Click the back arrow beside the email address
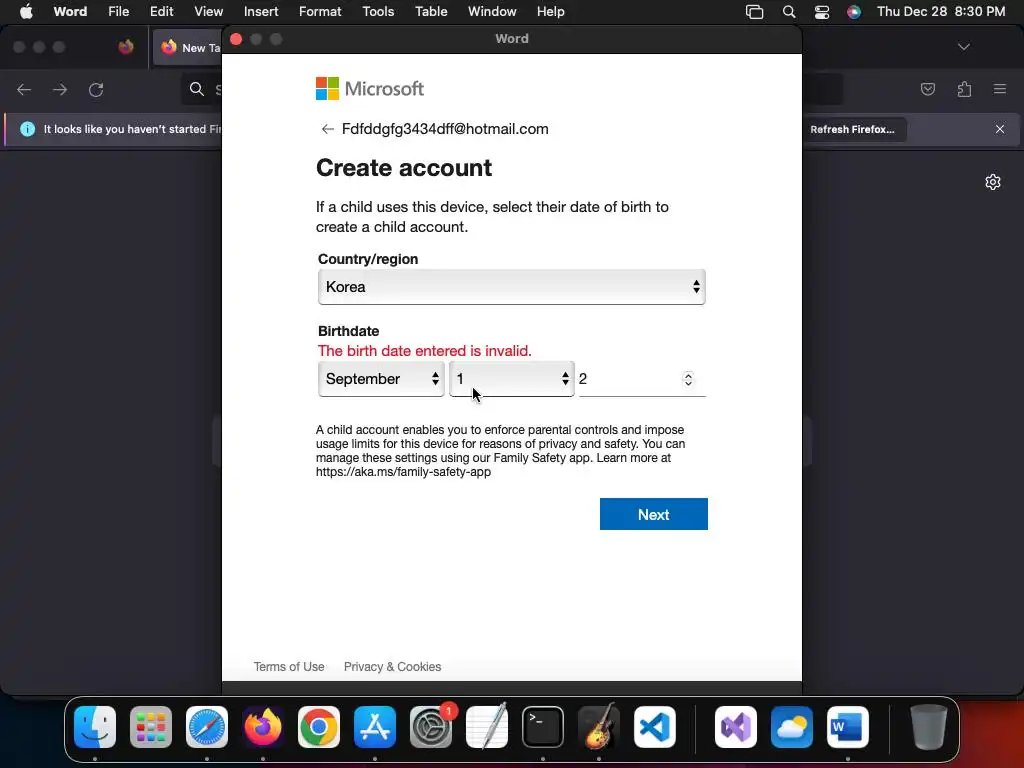This screenshot has height=768, width=1024. [x=327, y=129]
